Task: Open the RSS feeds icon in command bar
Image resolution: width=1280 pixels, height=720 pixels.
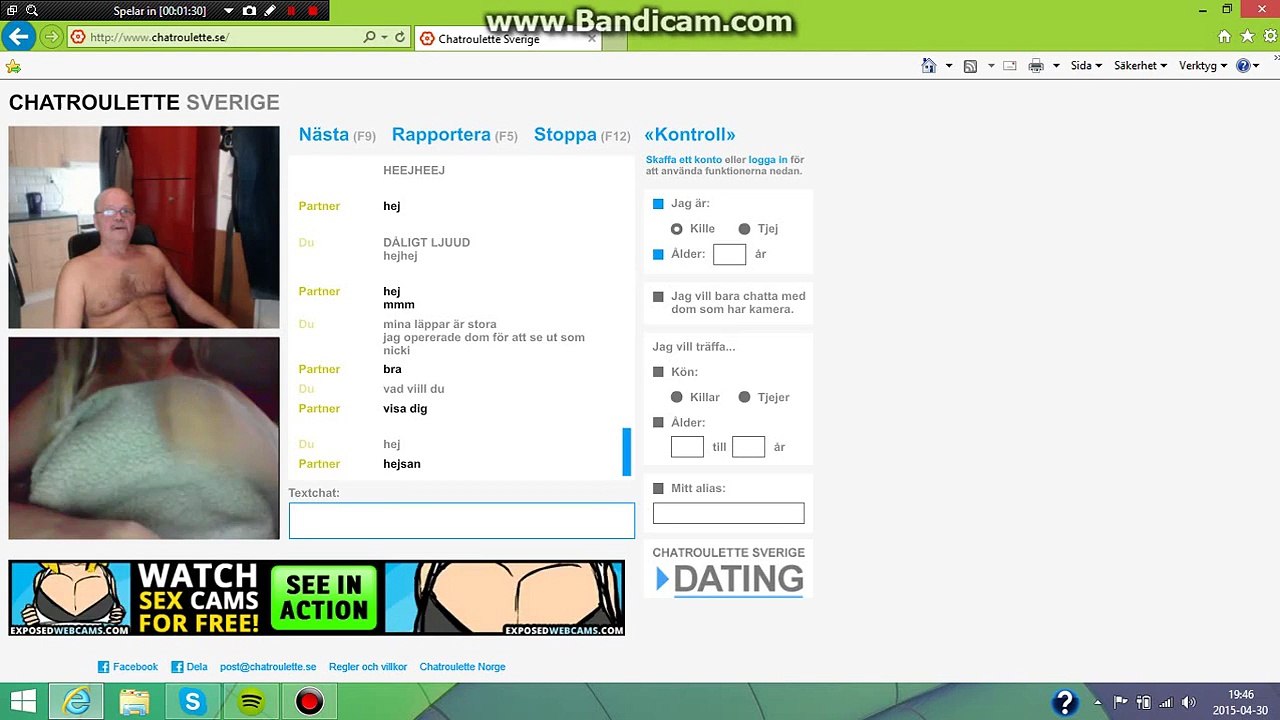Action: [x=970, y=66]
